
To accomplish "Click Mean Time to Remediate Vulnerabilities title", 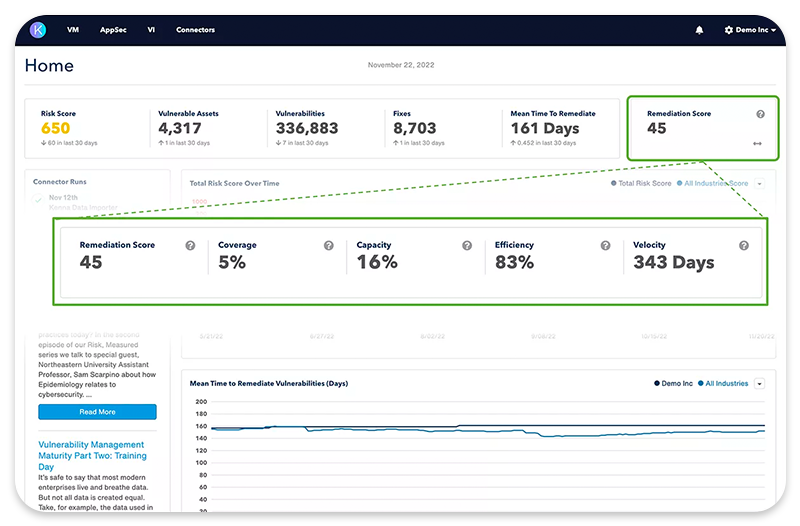I will point(269,383).
